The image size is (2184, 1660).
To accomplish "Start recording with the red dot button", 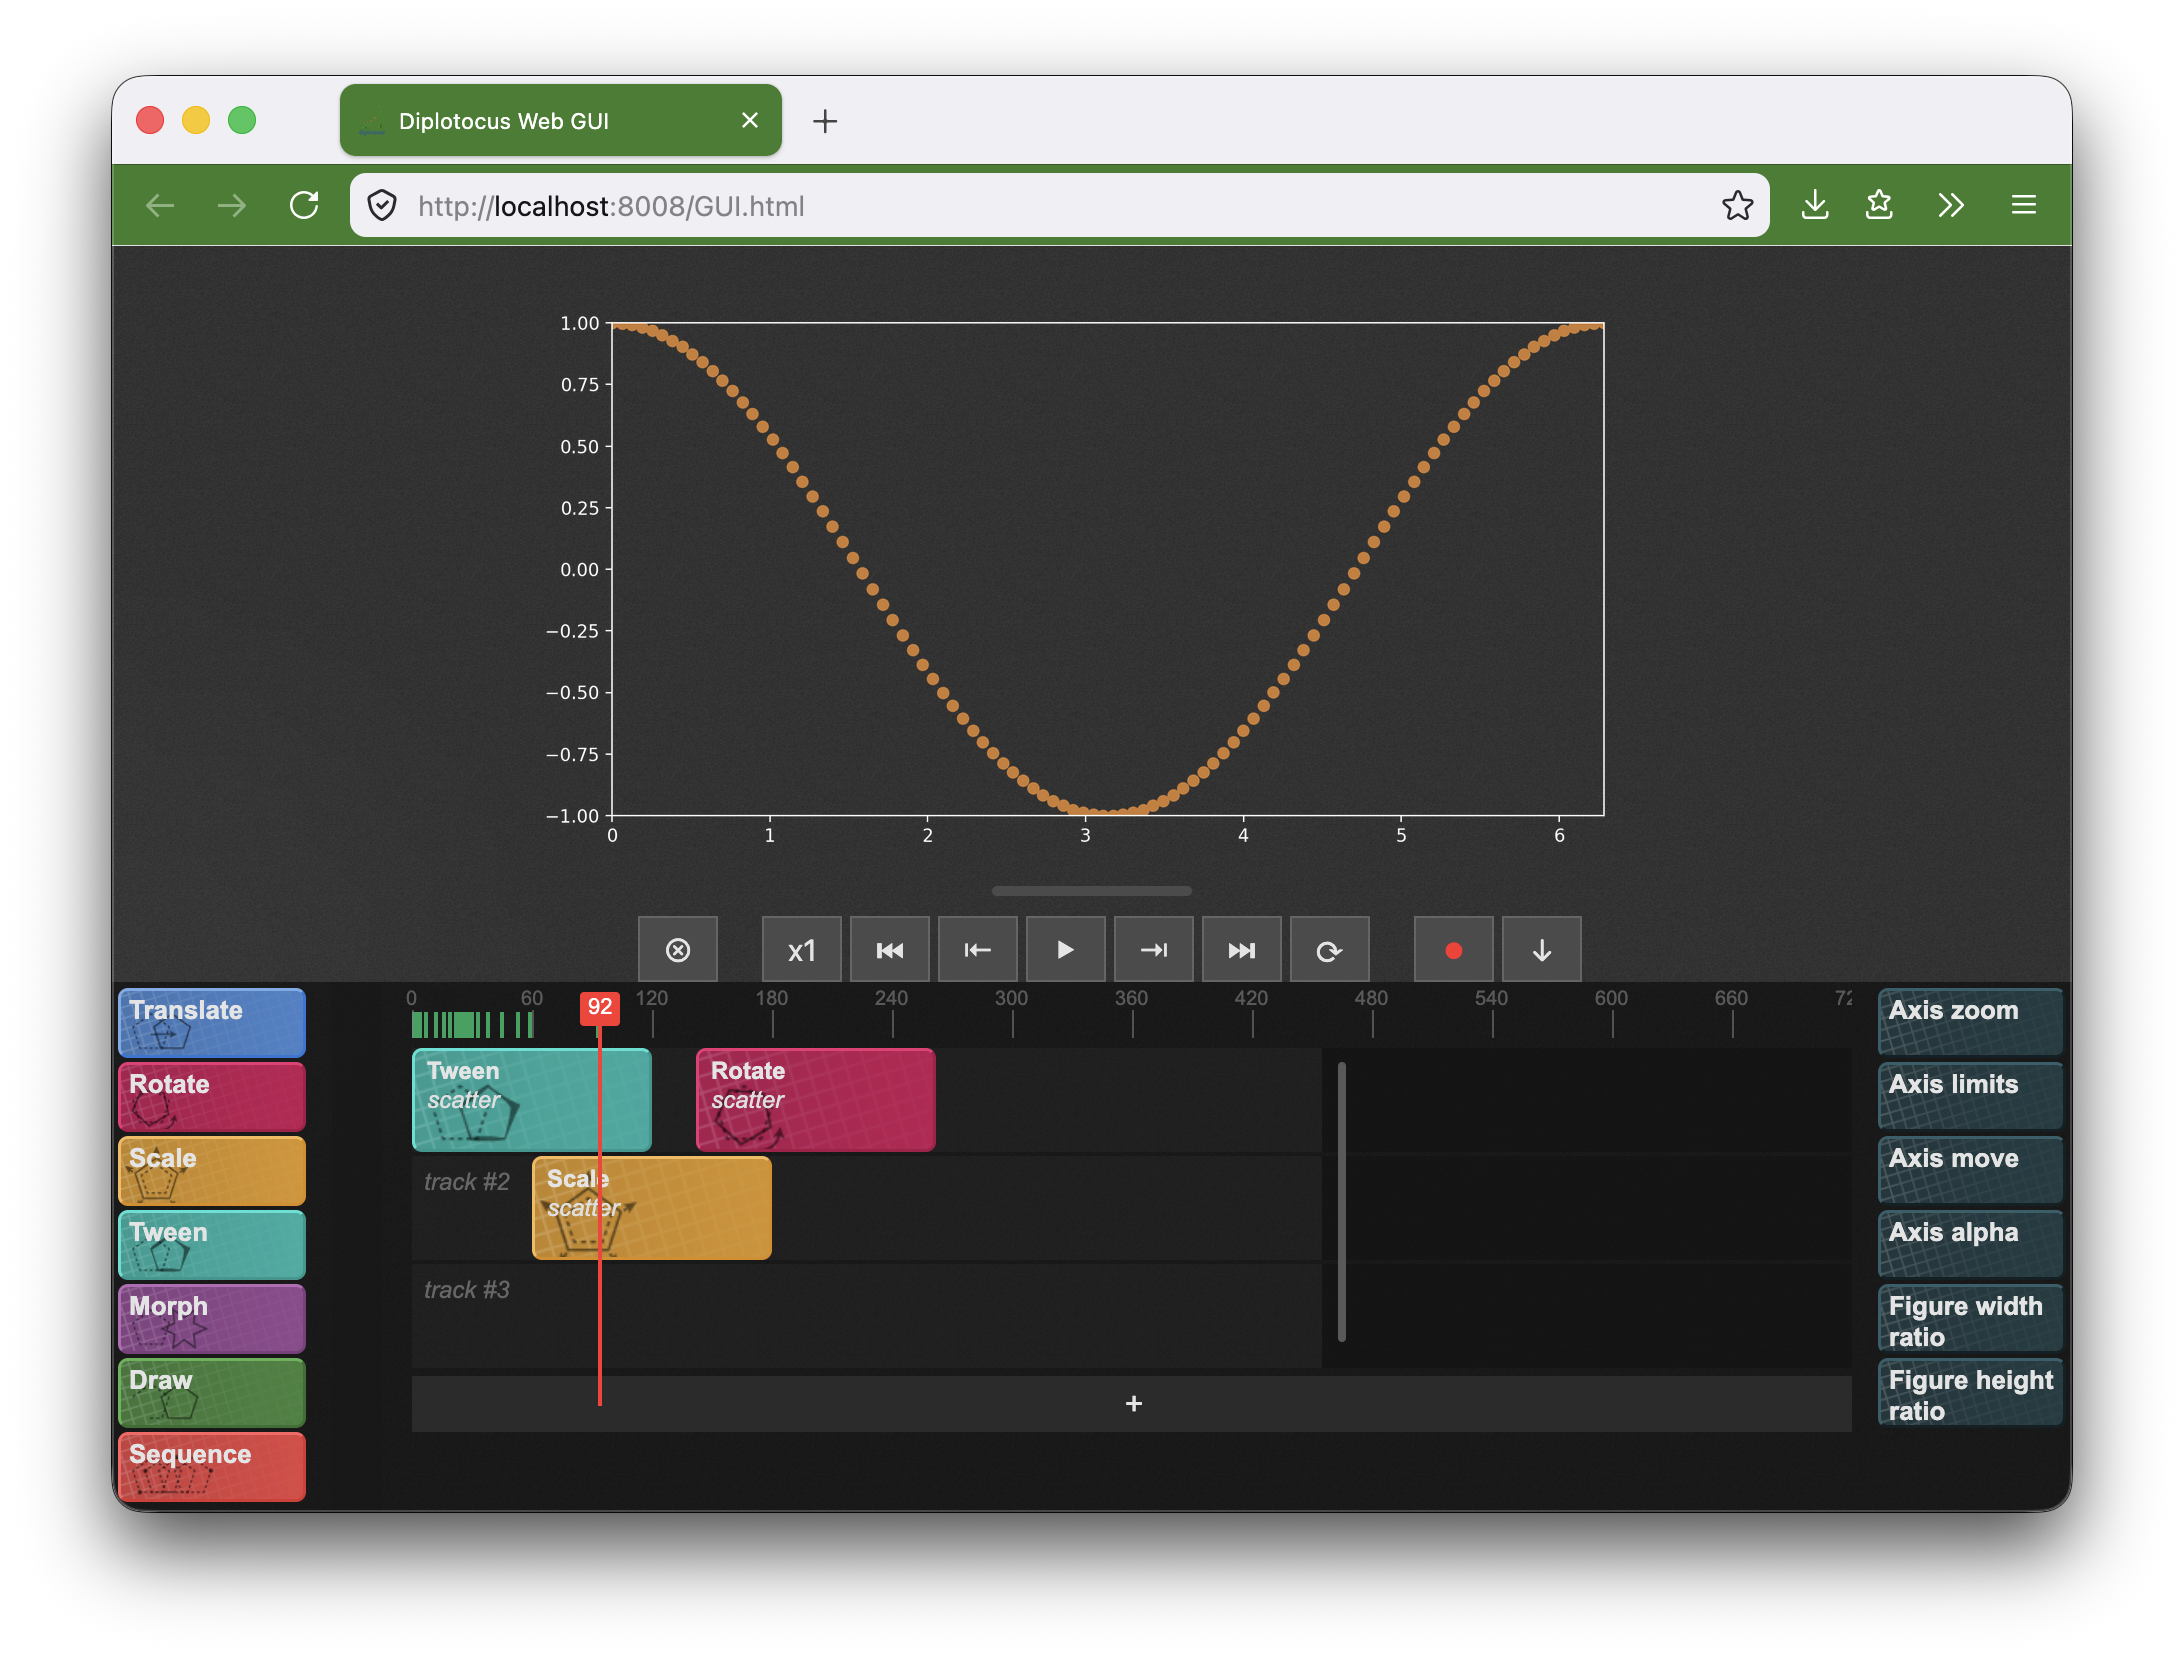I will pos(1453,950).
